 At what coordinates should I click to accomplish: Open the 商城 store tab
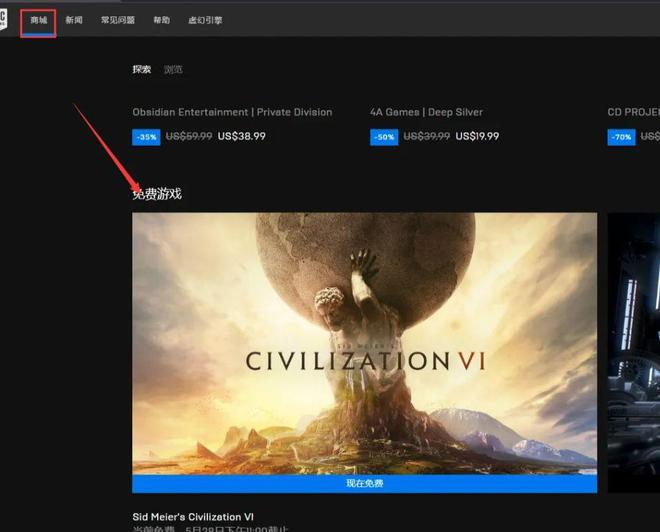pos(38,20)
